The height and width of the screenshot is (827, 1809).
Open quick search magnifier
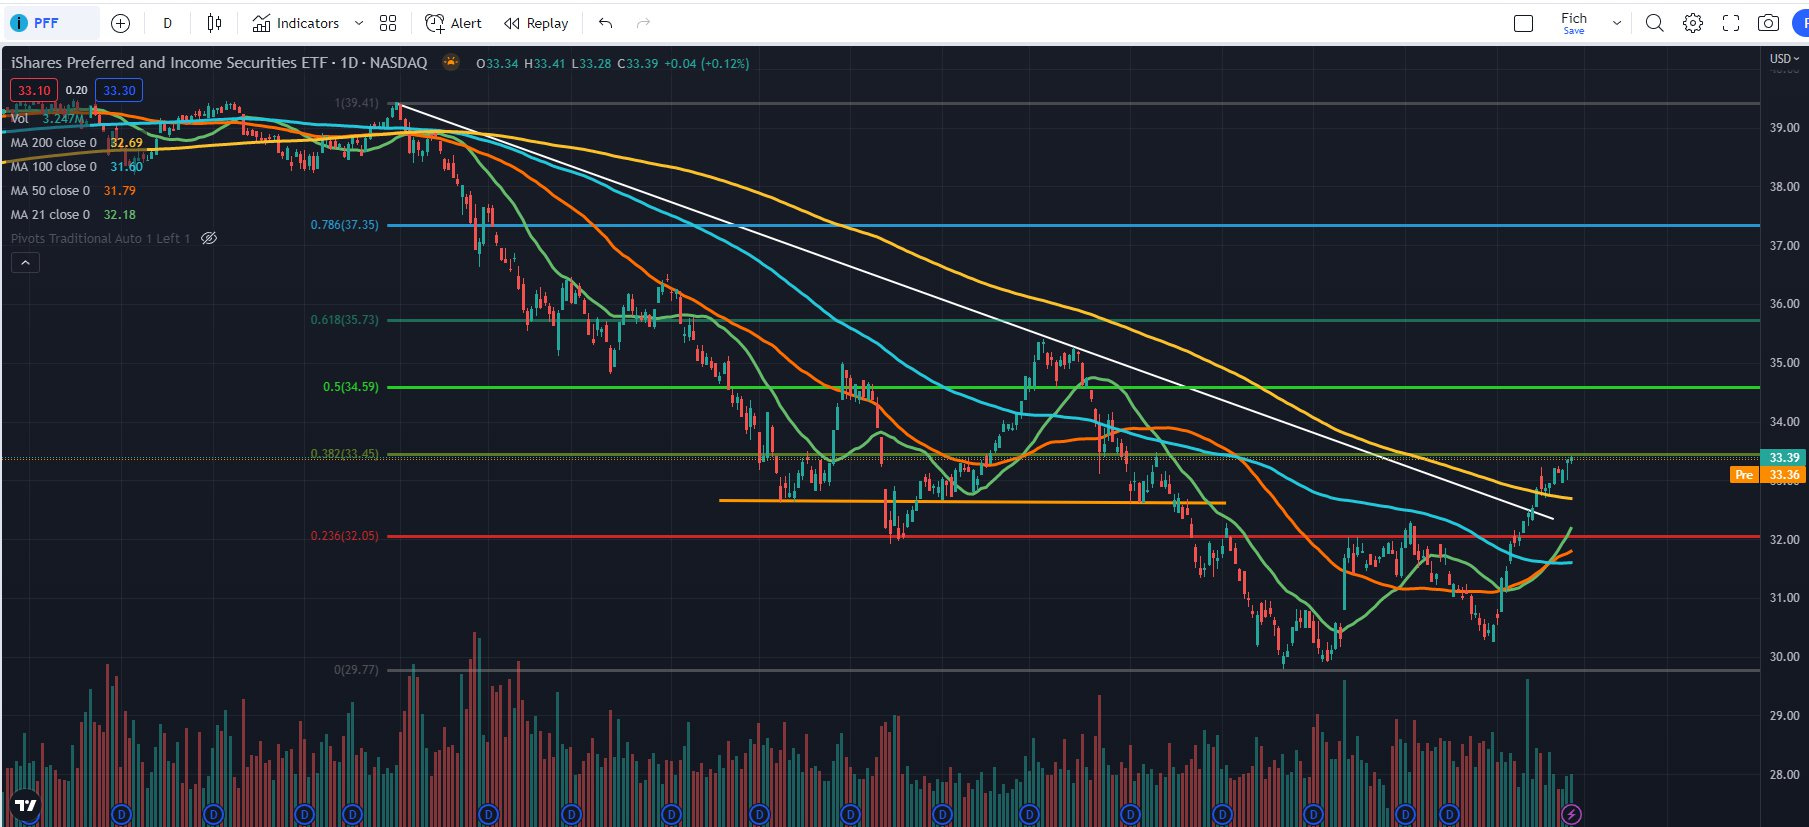click(1654, 23)
